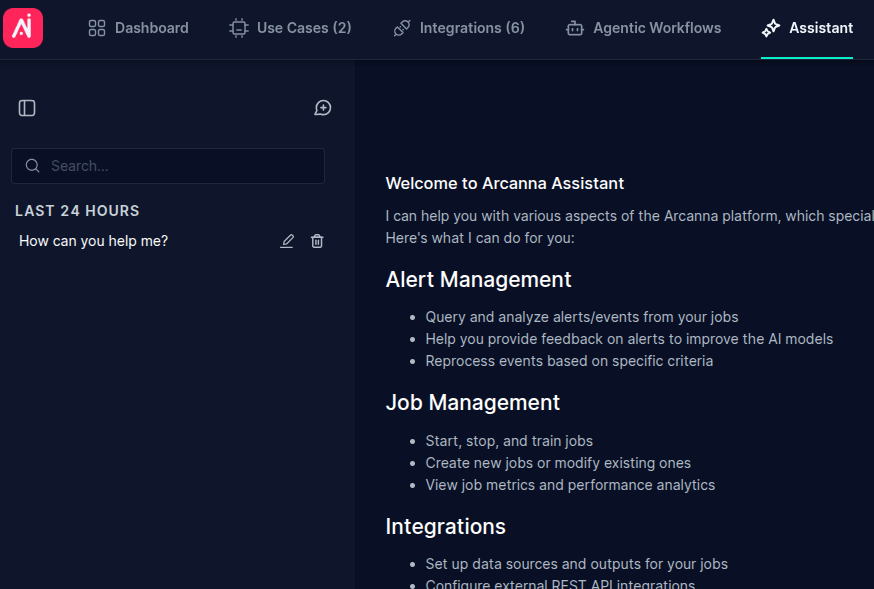
Task: Click 'Set up data sources and outputs' bullet
Action: point(576,564)
